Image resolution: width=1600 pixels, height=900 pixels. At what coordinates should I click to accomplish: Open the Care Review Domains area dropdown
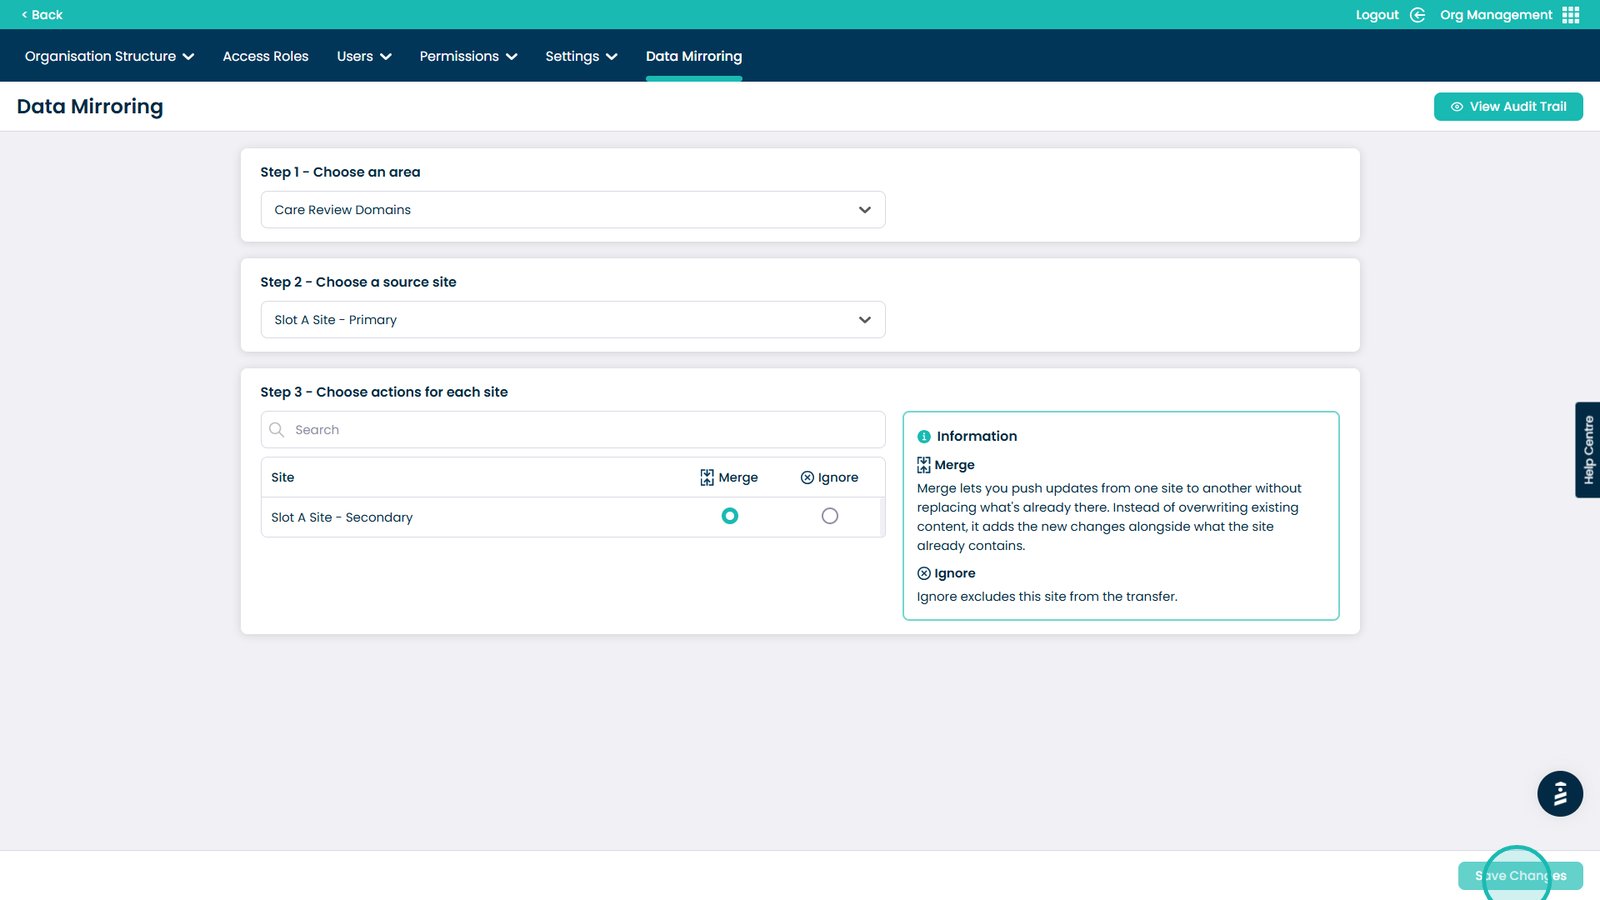[x=572, y=210]
